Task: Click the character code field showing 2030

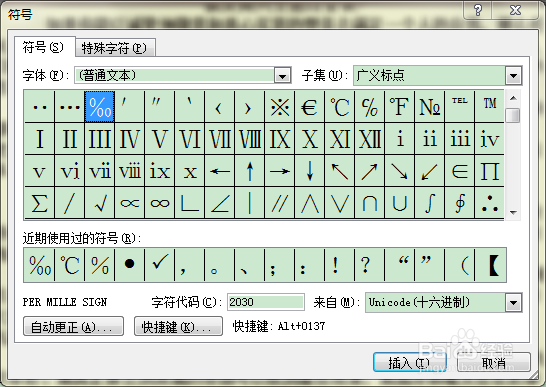Action: click(x=266, y=302)
